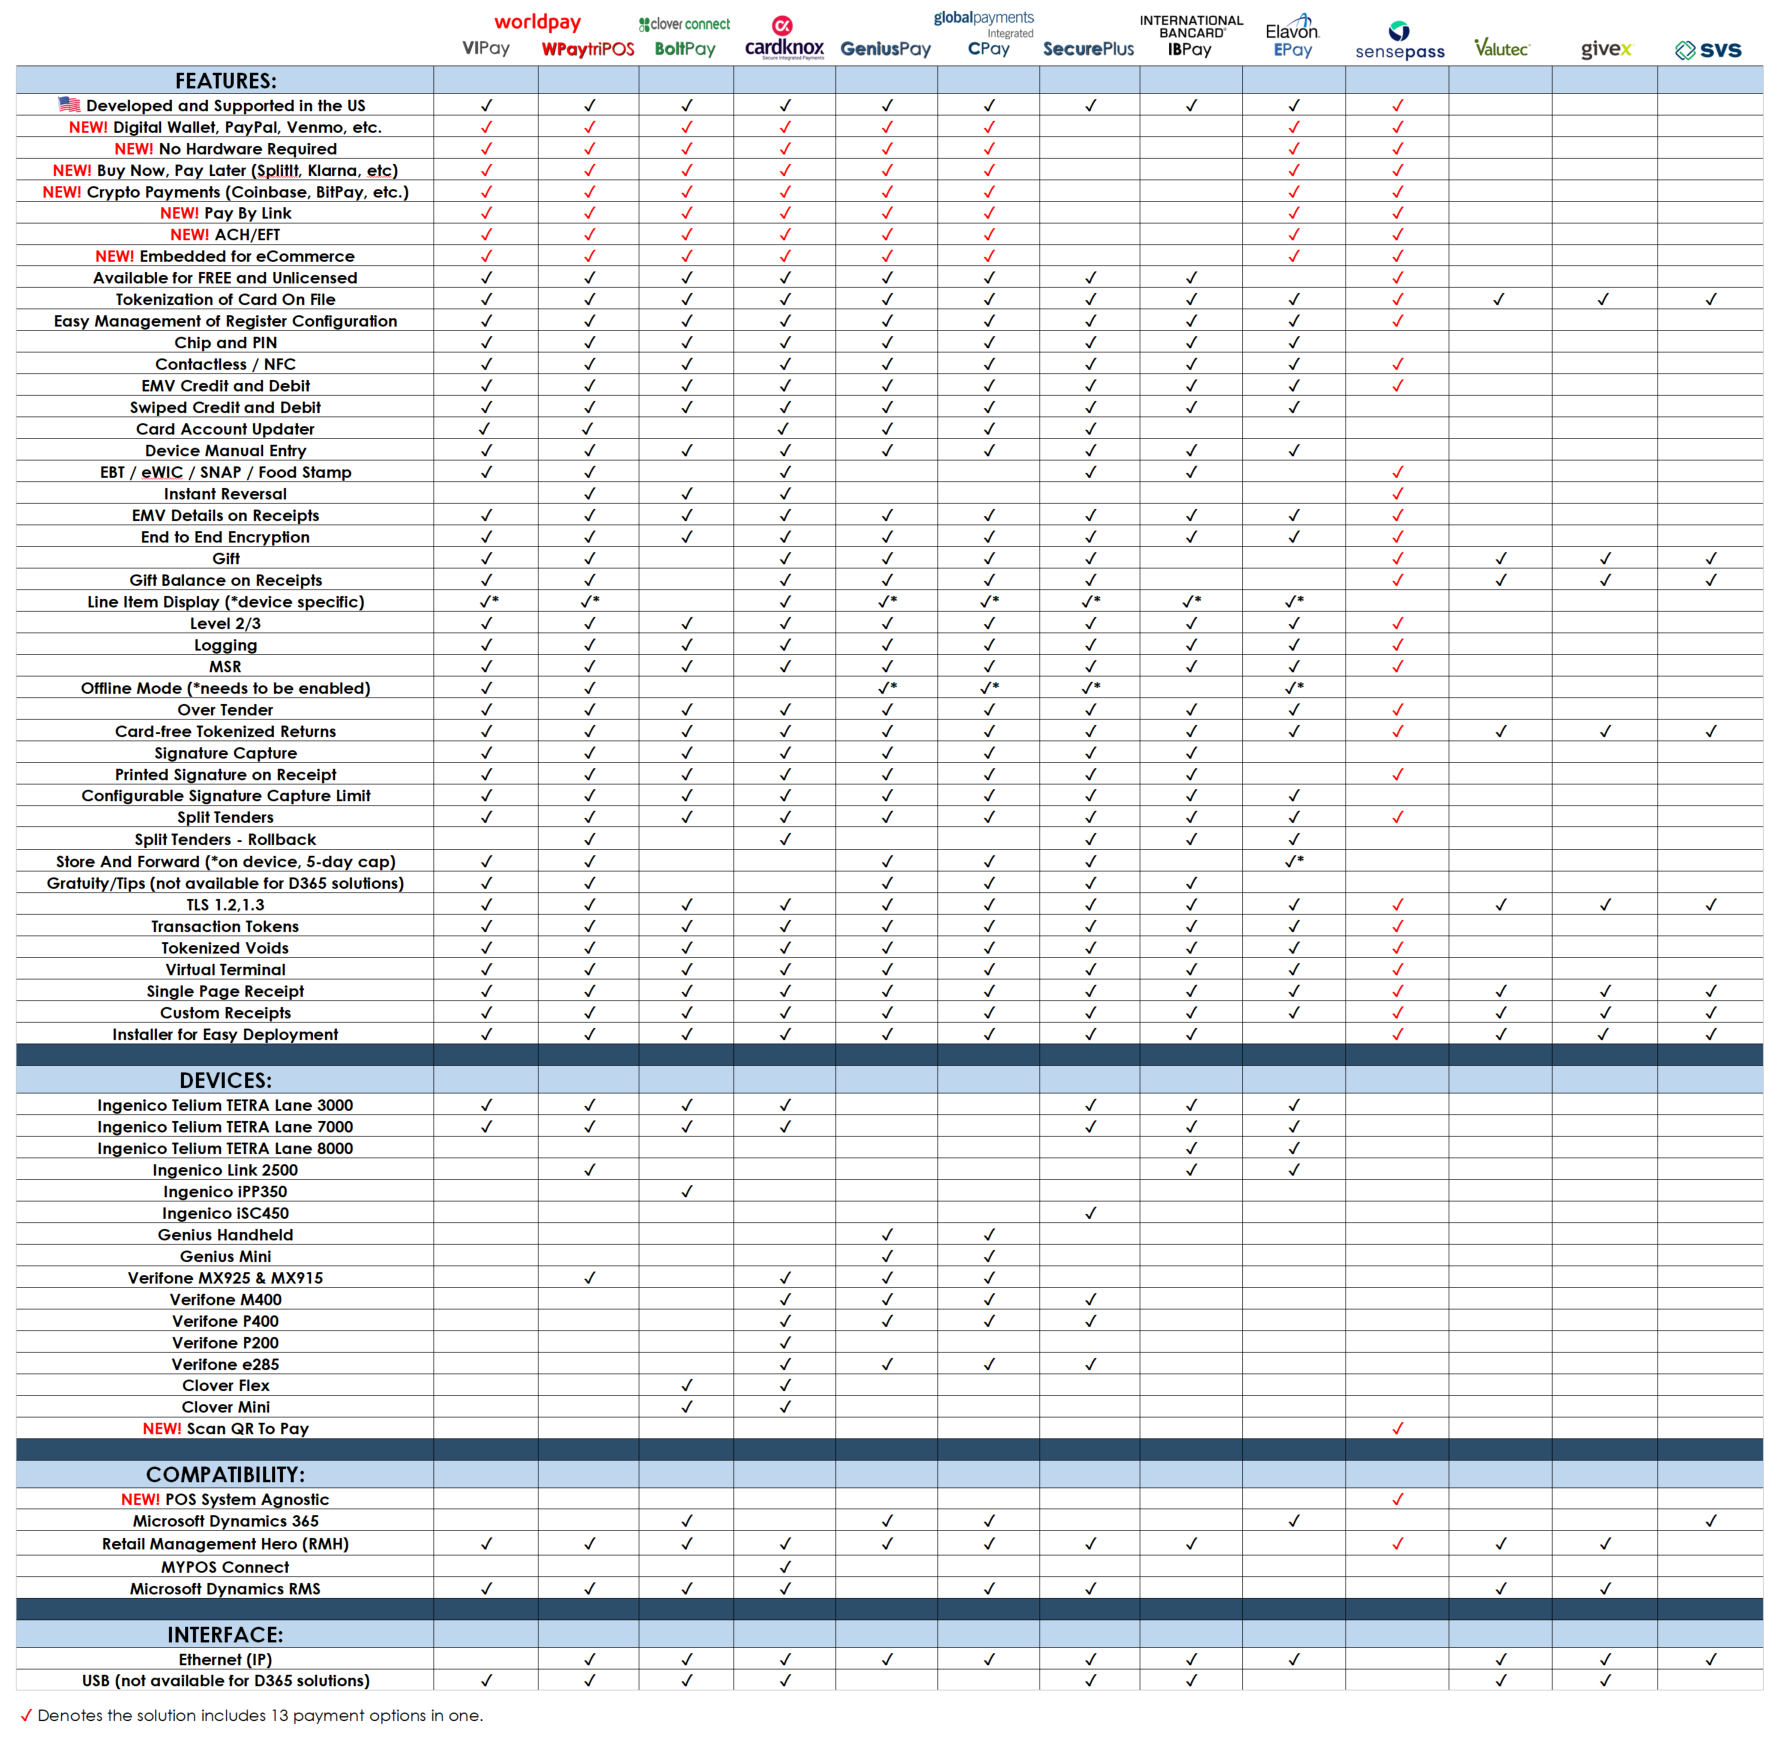Click the 'Virtual Terminal' row label
The height and width of the screenshot is (1737, 1779).
[x=226, y=969]
